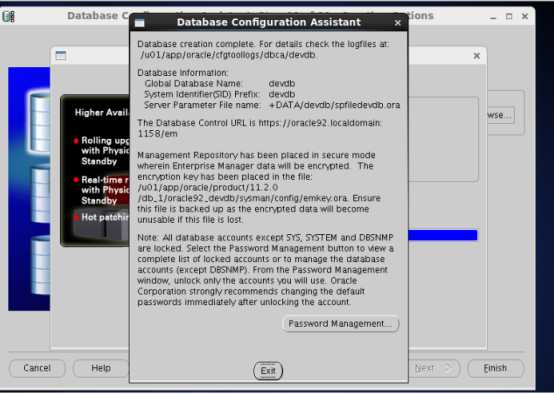
Task: Click the progress window menu icon
Action: tap(61, 55)
